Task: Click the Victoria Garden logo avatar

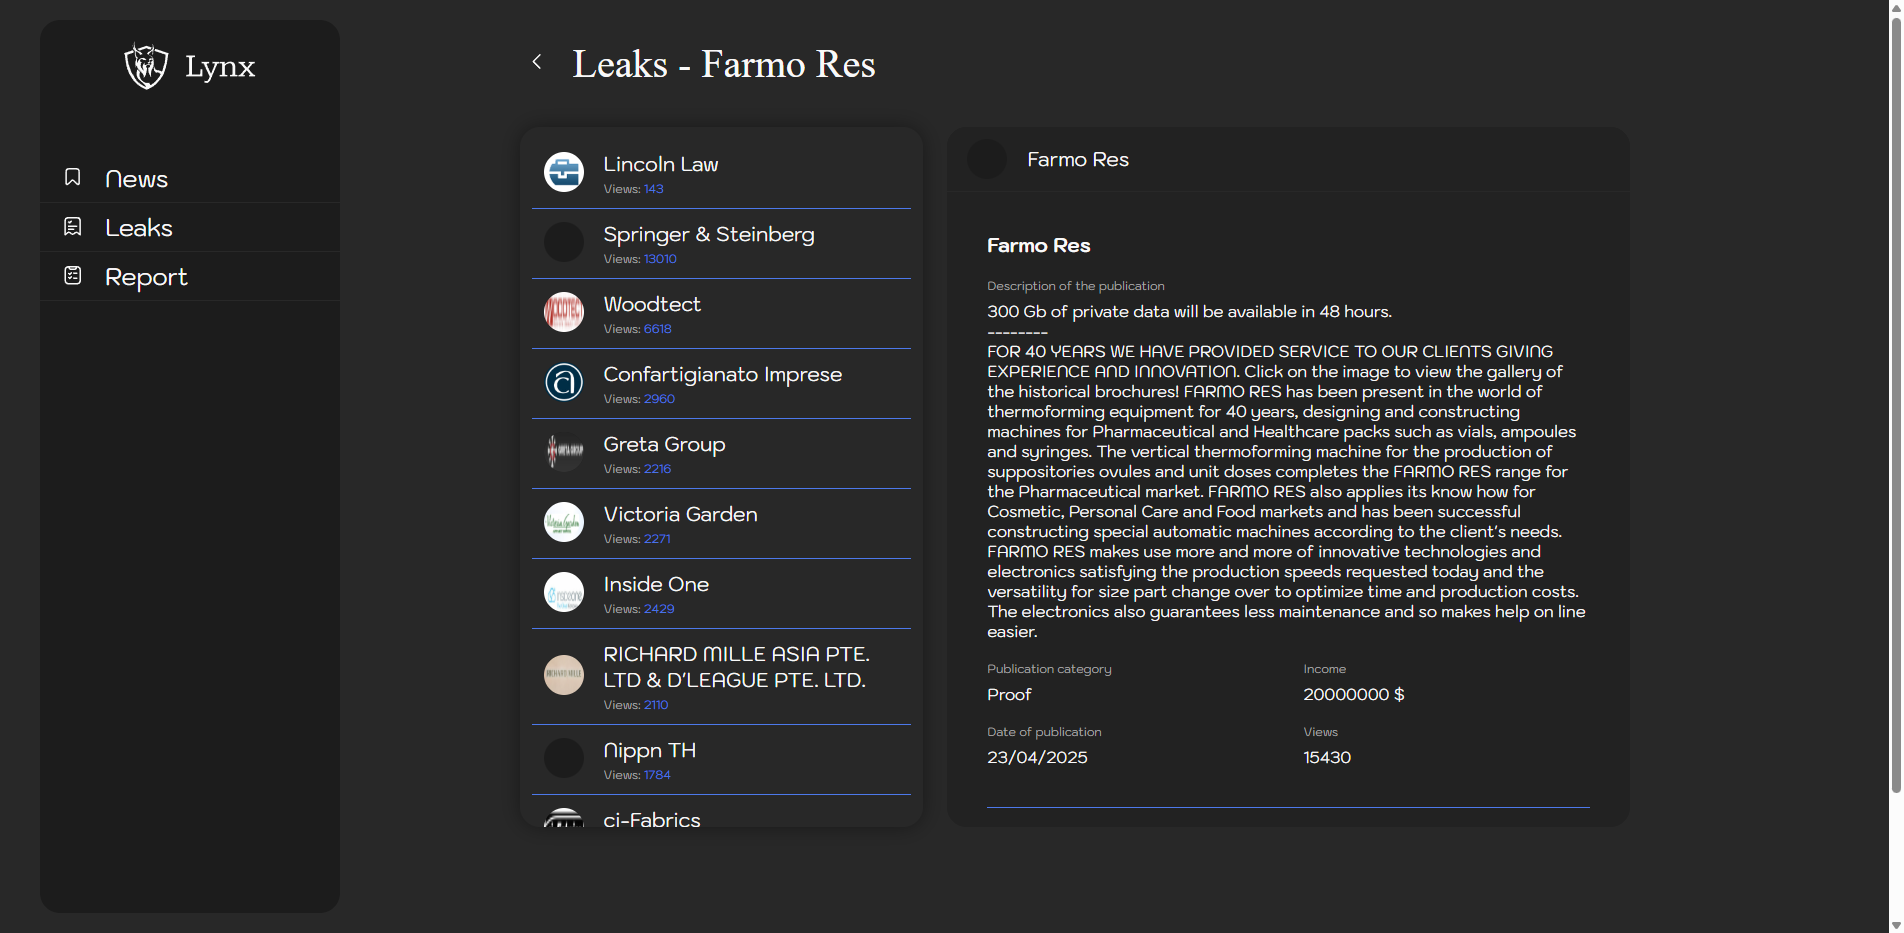Action: pyautogui.click(x=564, y=522)
